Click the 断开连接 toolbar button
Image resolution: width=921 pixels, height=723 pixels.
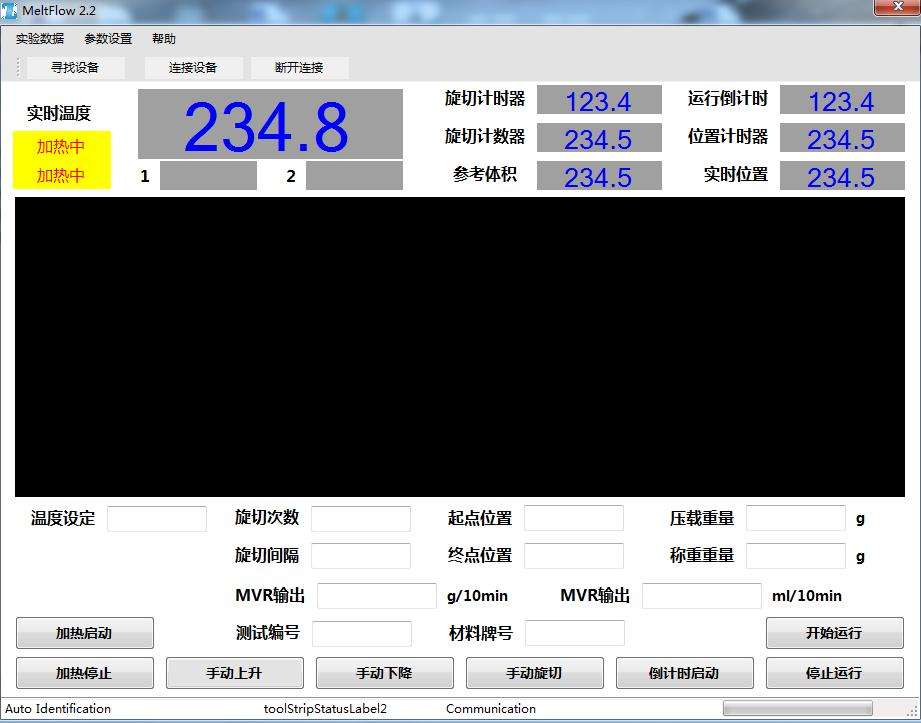click(x=300, y=68)
